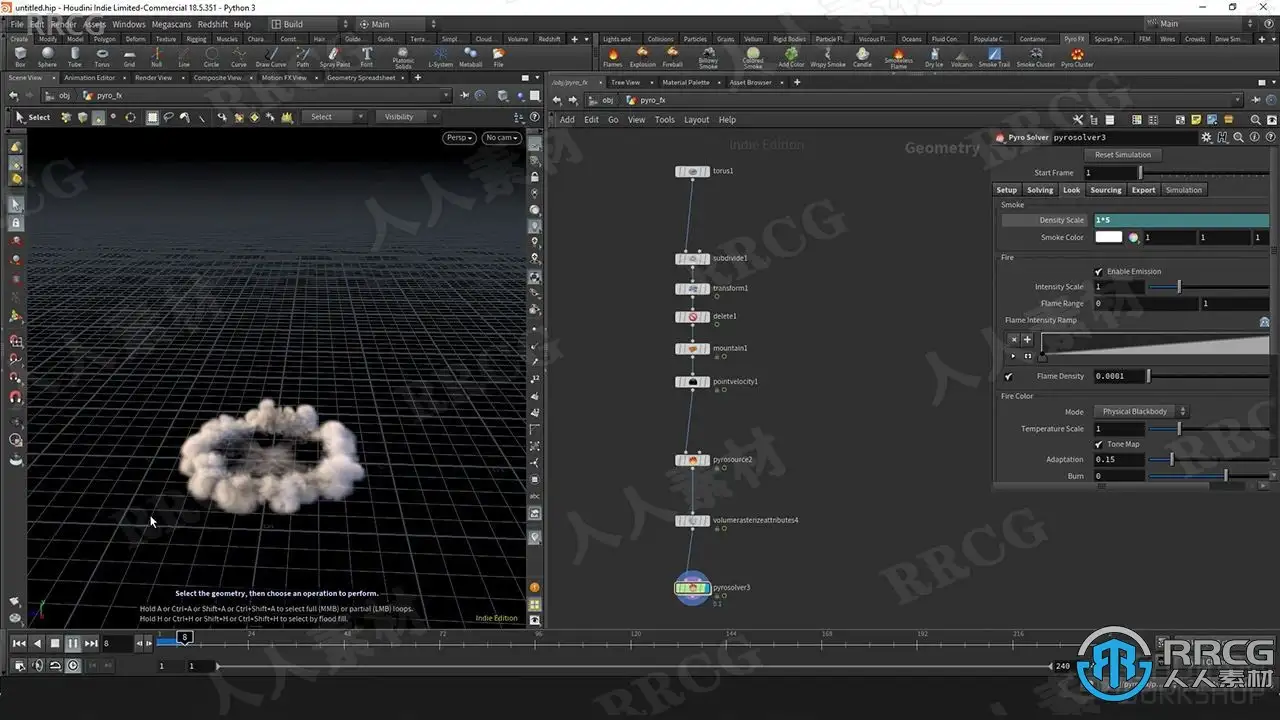Toggle the Flame Density checkbox
Image resolution: width=1280 pixels, height=720 pixels.
(x=1008, y=377)
